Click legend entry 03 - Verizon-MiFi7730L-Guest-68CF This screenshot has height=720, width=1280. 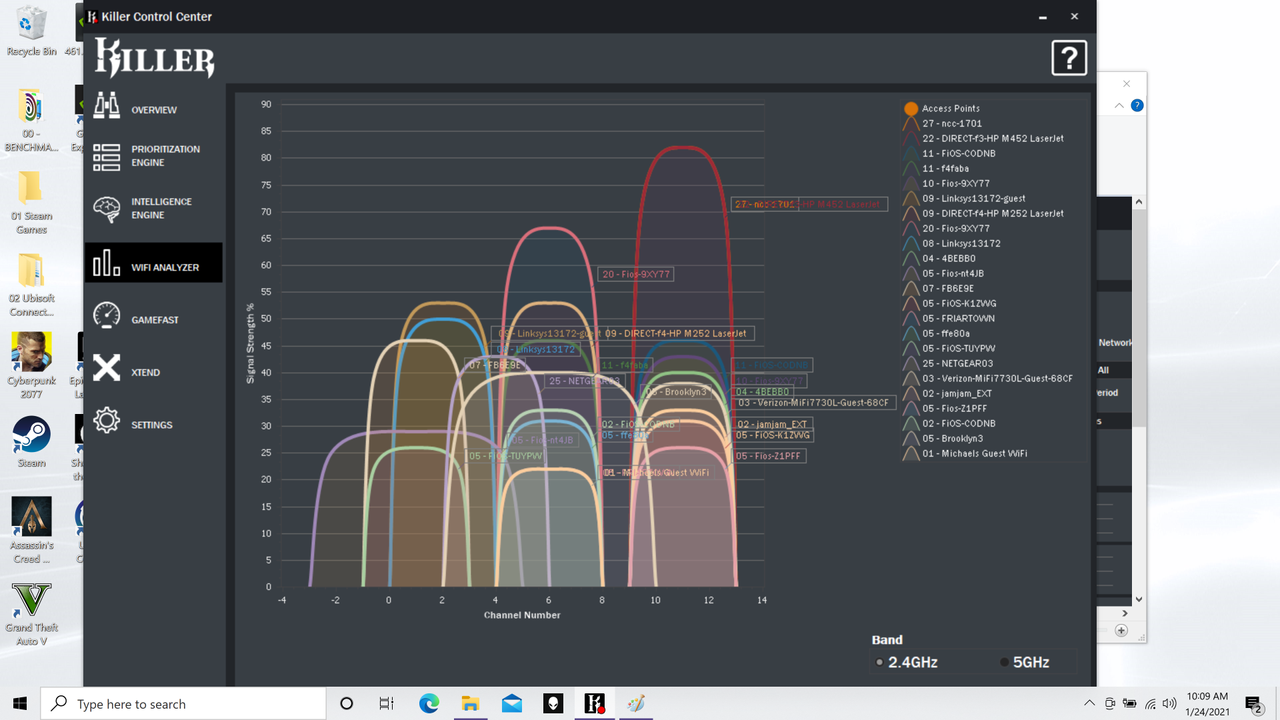click(x=997, y=379)
